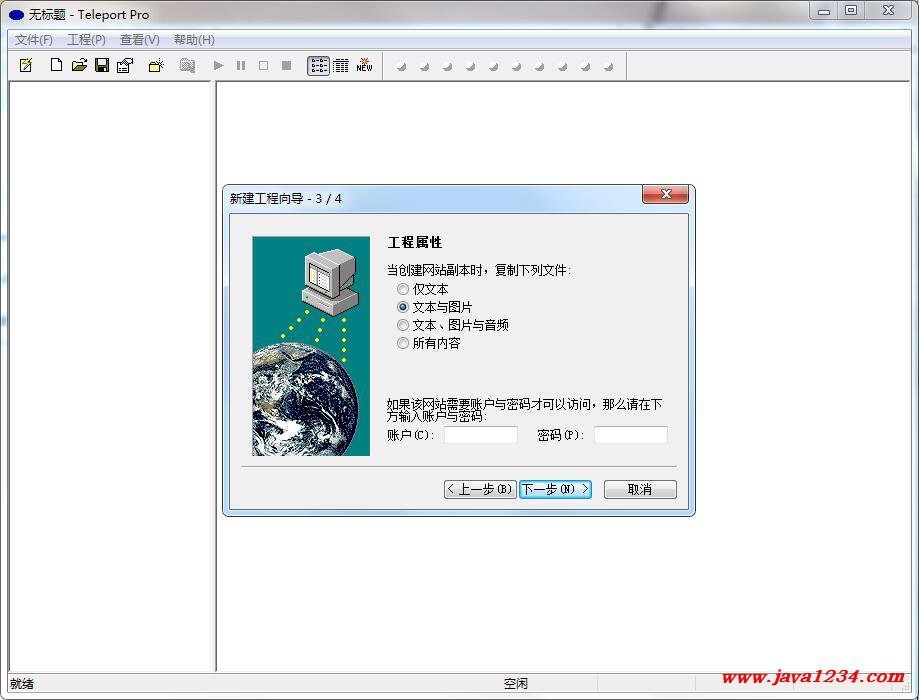Choose 所有内容 radio option
Screen dimensions: 919x700
[428, 343]
